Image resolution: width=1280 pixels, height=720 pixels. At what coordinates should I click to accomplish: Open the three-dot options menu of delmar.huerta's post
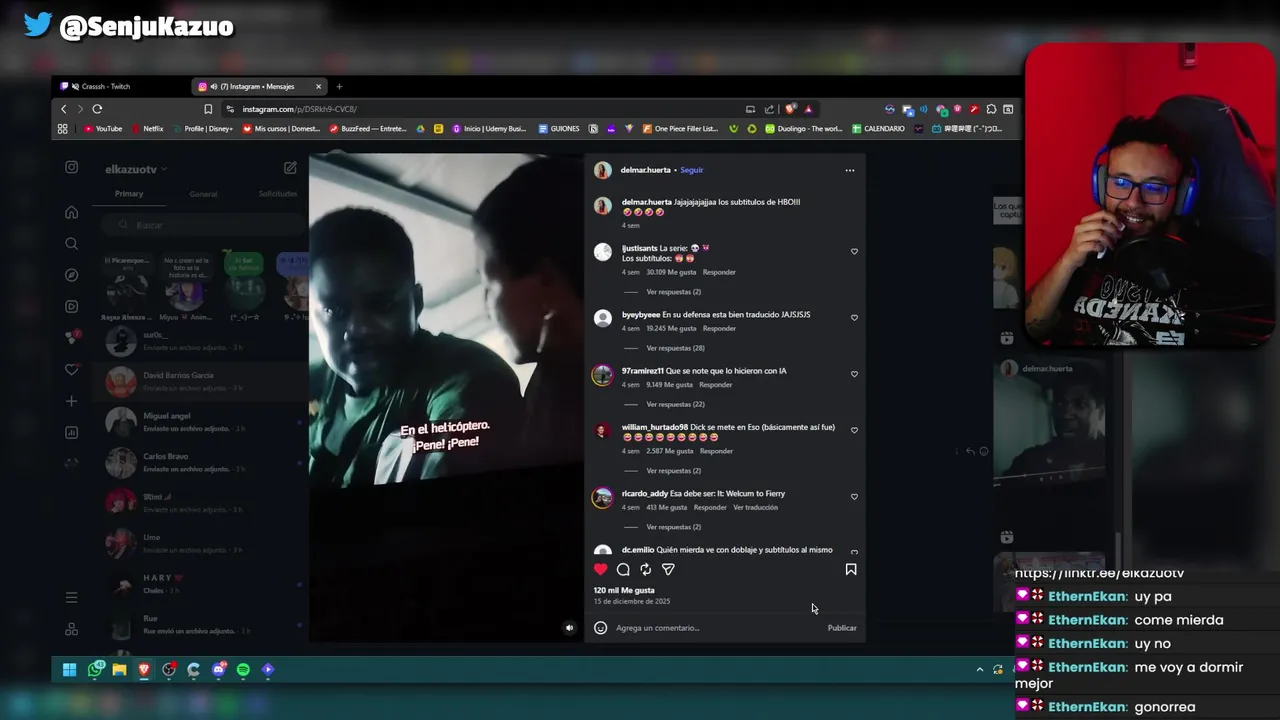850,170
